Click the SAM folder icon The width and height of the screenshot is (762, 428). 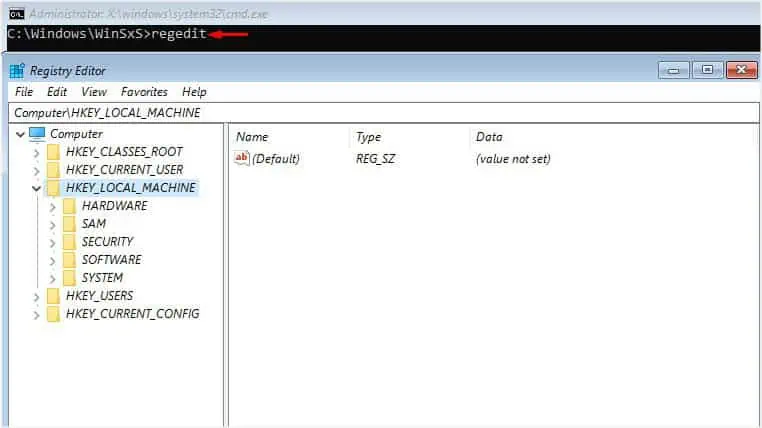(69, 224)
